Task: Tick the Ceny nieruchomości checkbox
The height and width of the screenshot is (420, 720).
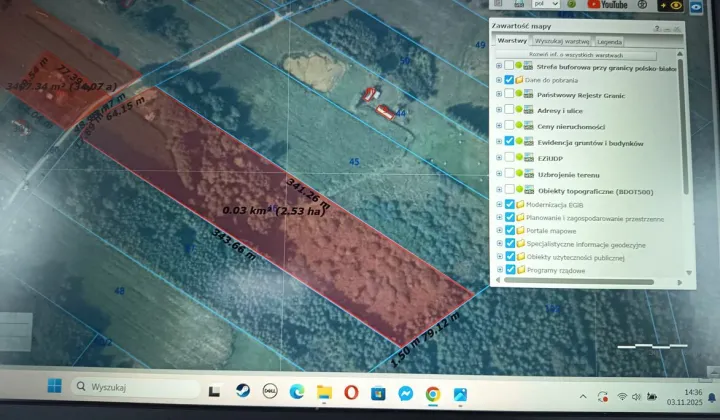Action: pyautogui.click(x=509, y=125)
